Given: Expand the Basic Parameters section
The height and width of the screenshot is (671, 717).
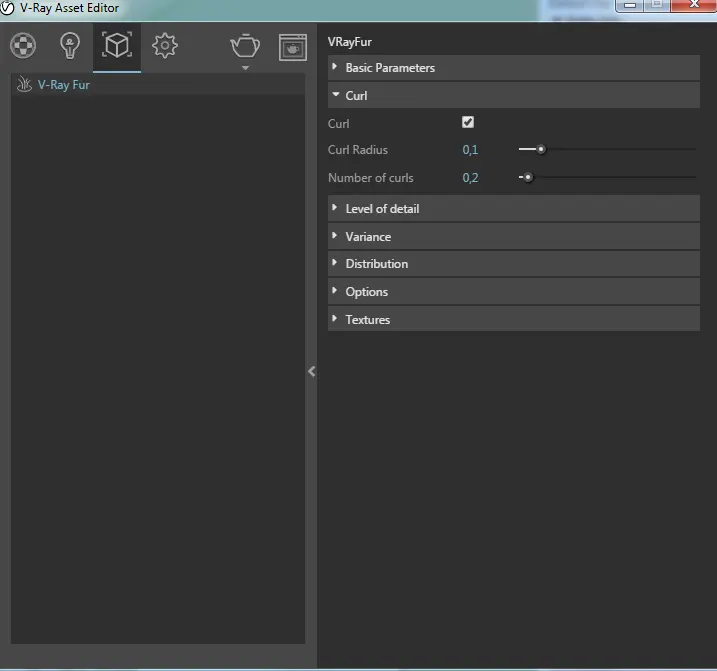Looking at the screenshot, I should [390, 68].
